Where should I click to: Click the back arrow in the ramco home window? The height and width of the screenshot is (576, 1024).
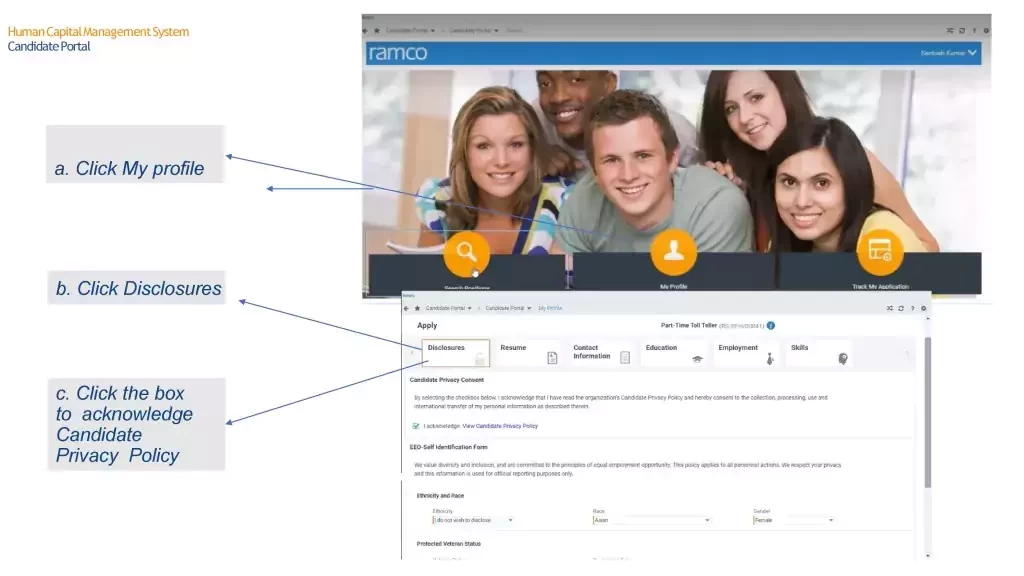click(x=365, y=31)
